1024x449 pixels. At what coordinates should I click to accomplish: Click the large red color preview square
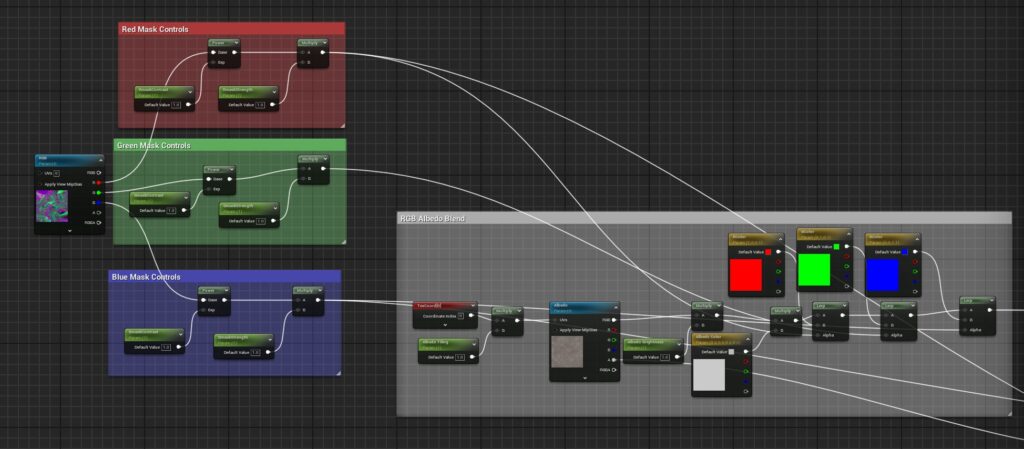746,275
